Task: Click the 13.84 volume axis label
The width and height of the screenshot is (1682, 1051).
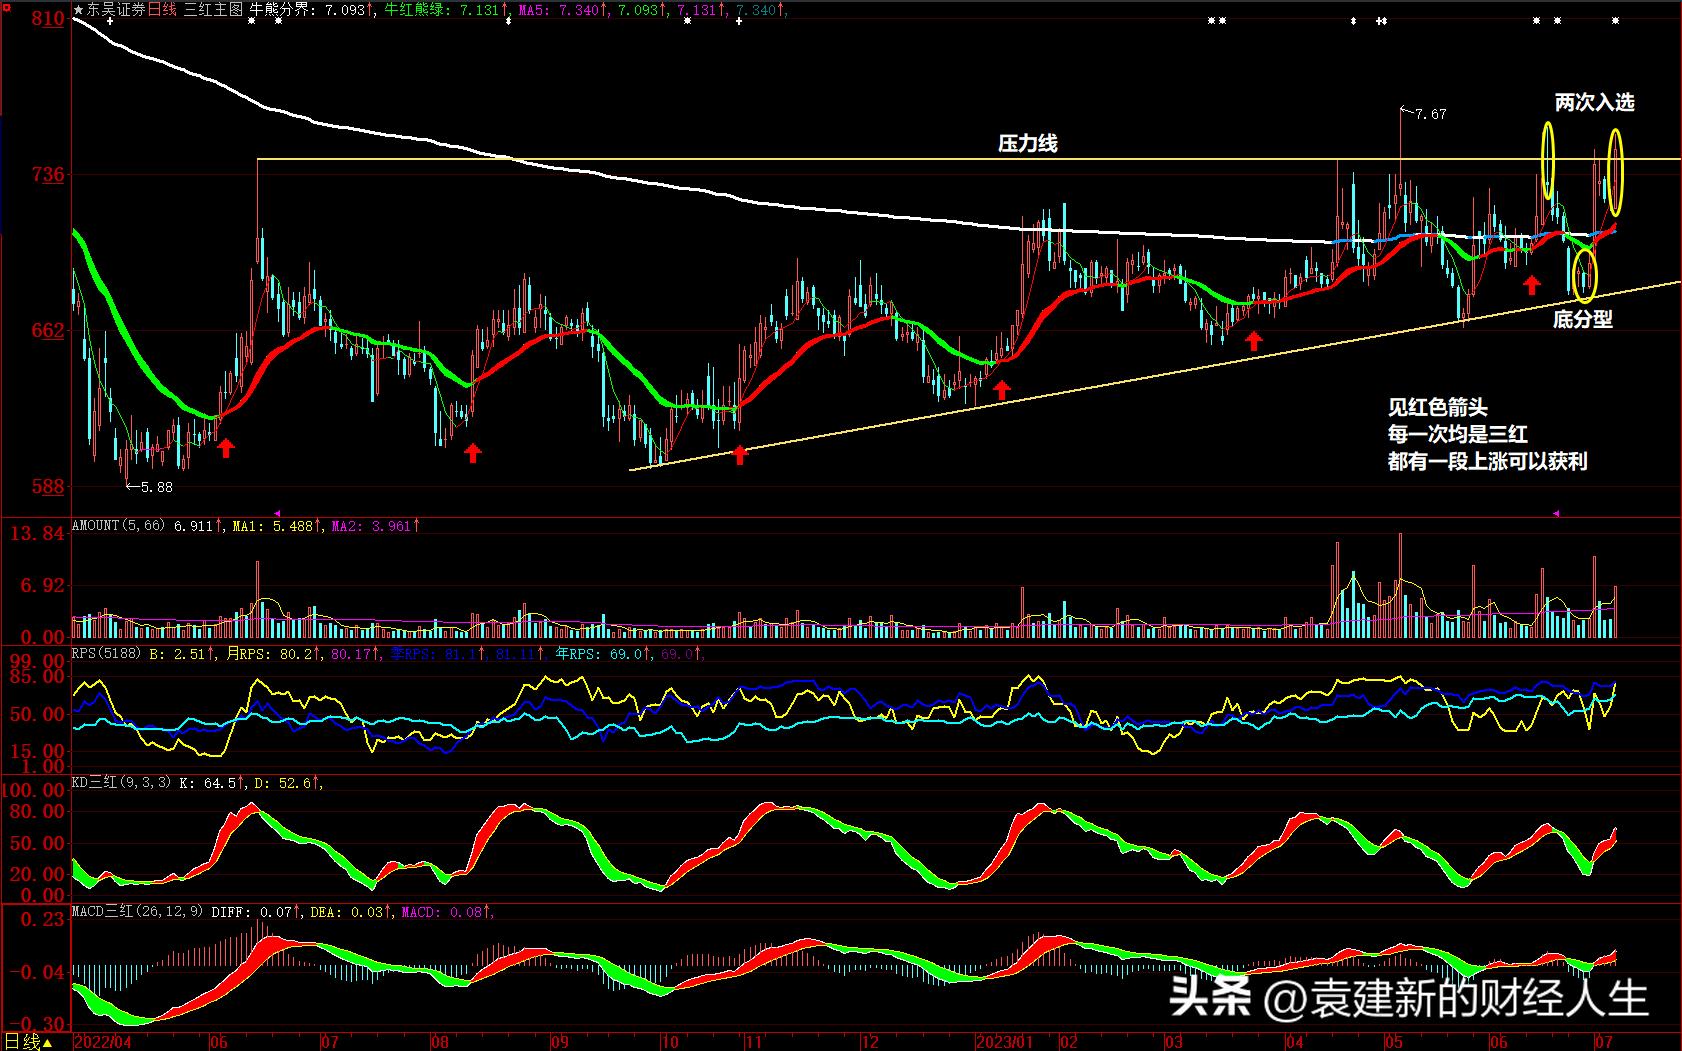Action: 37,533
